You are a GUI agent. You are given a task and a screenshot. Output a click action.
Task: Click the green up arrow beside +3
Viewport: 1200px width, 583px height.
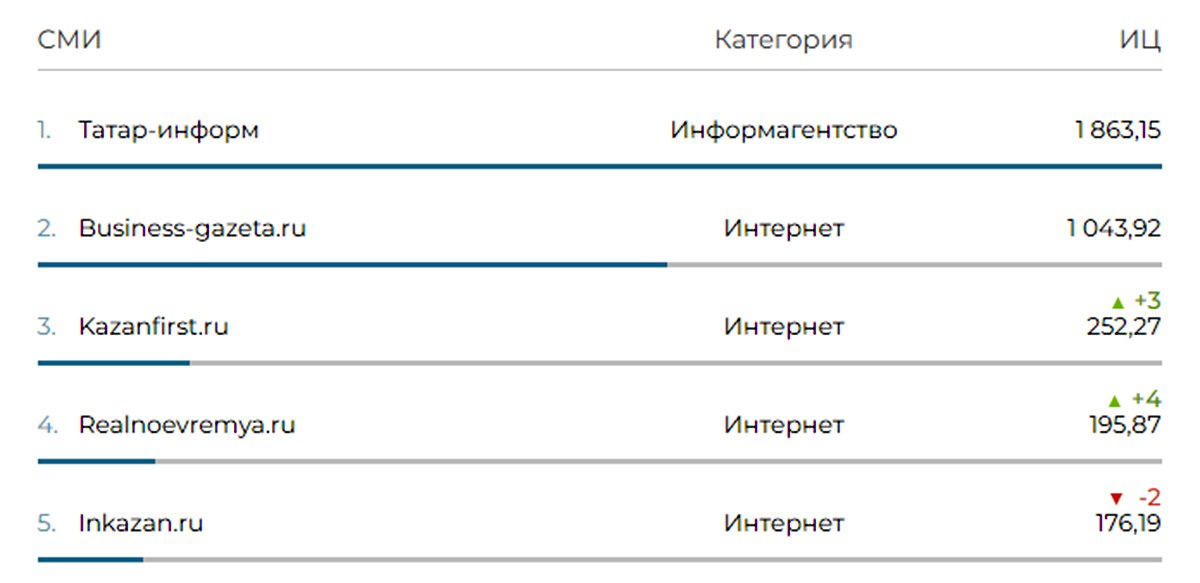(x=1118, y=302)
